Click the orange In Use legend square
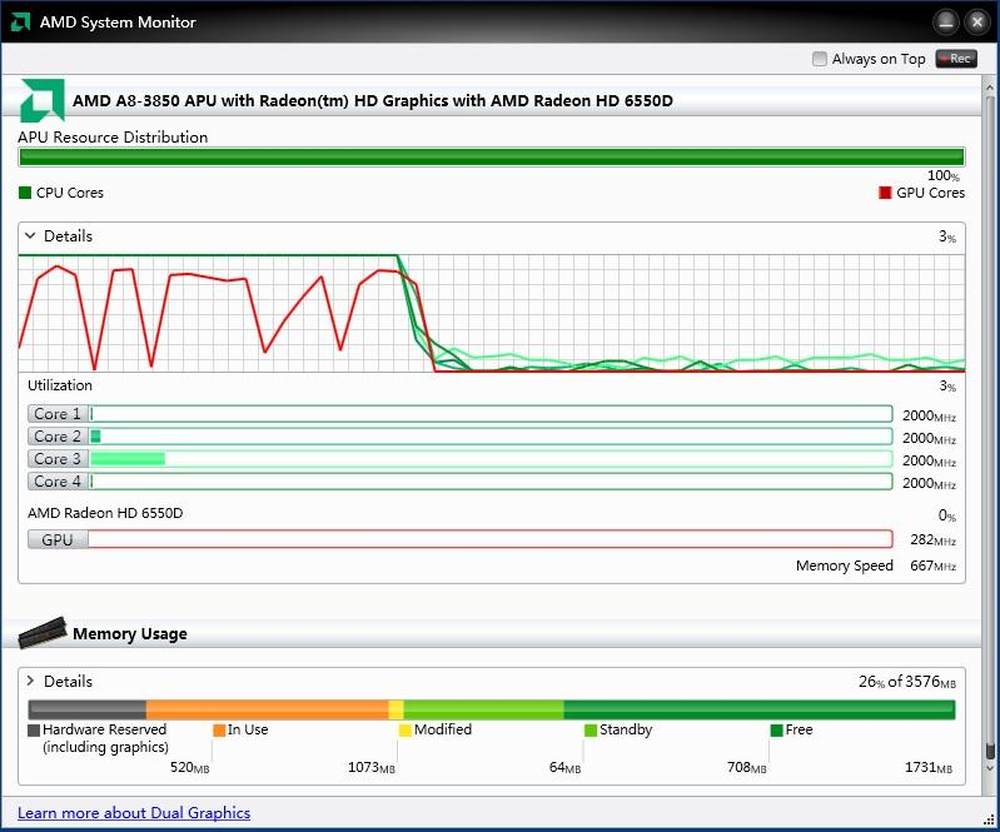This screenshot has width=1000, height=832. click(219, 730)
